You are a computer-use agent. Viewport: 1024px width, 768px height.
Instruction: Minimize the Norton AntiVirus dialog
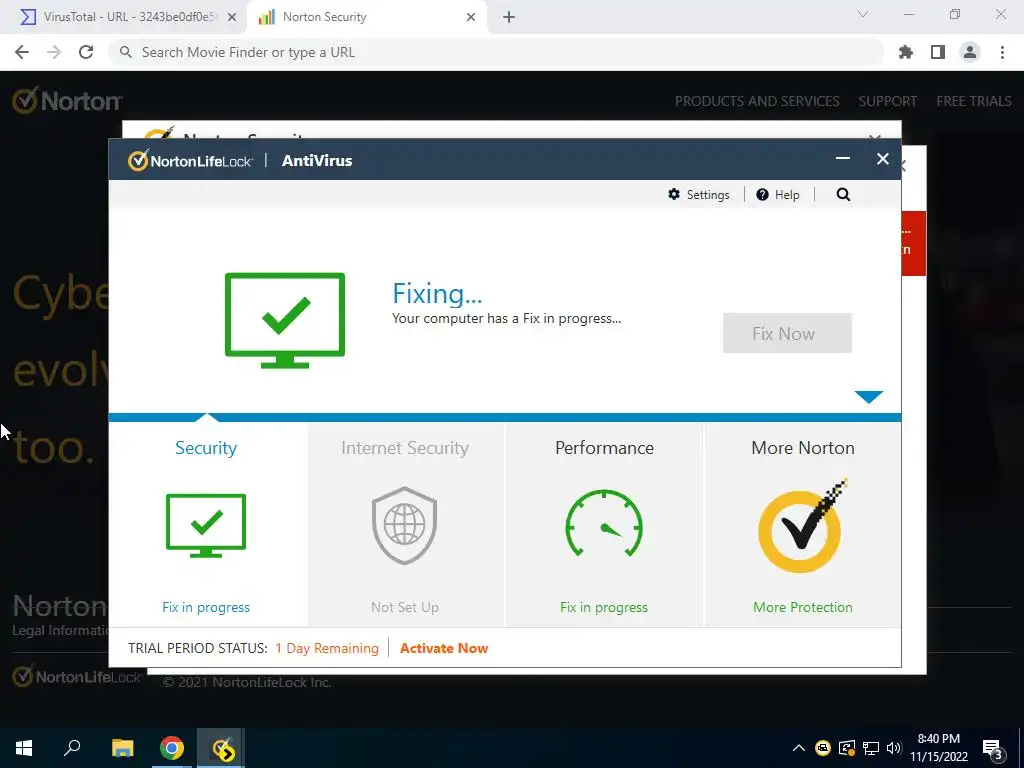pyautogui.click(x=843, y=159)
